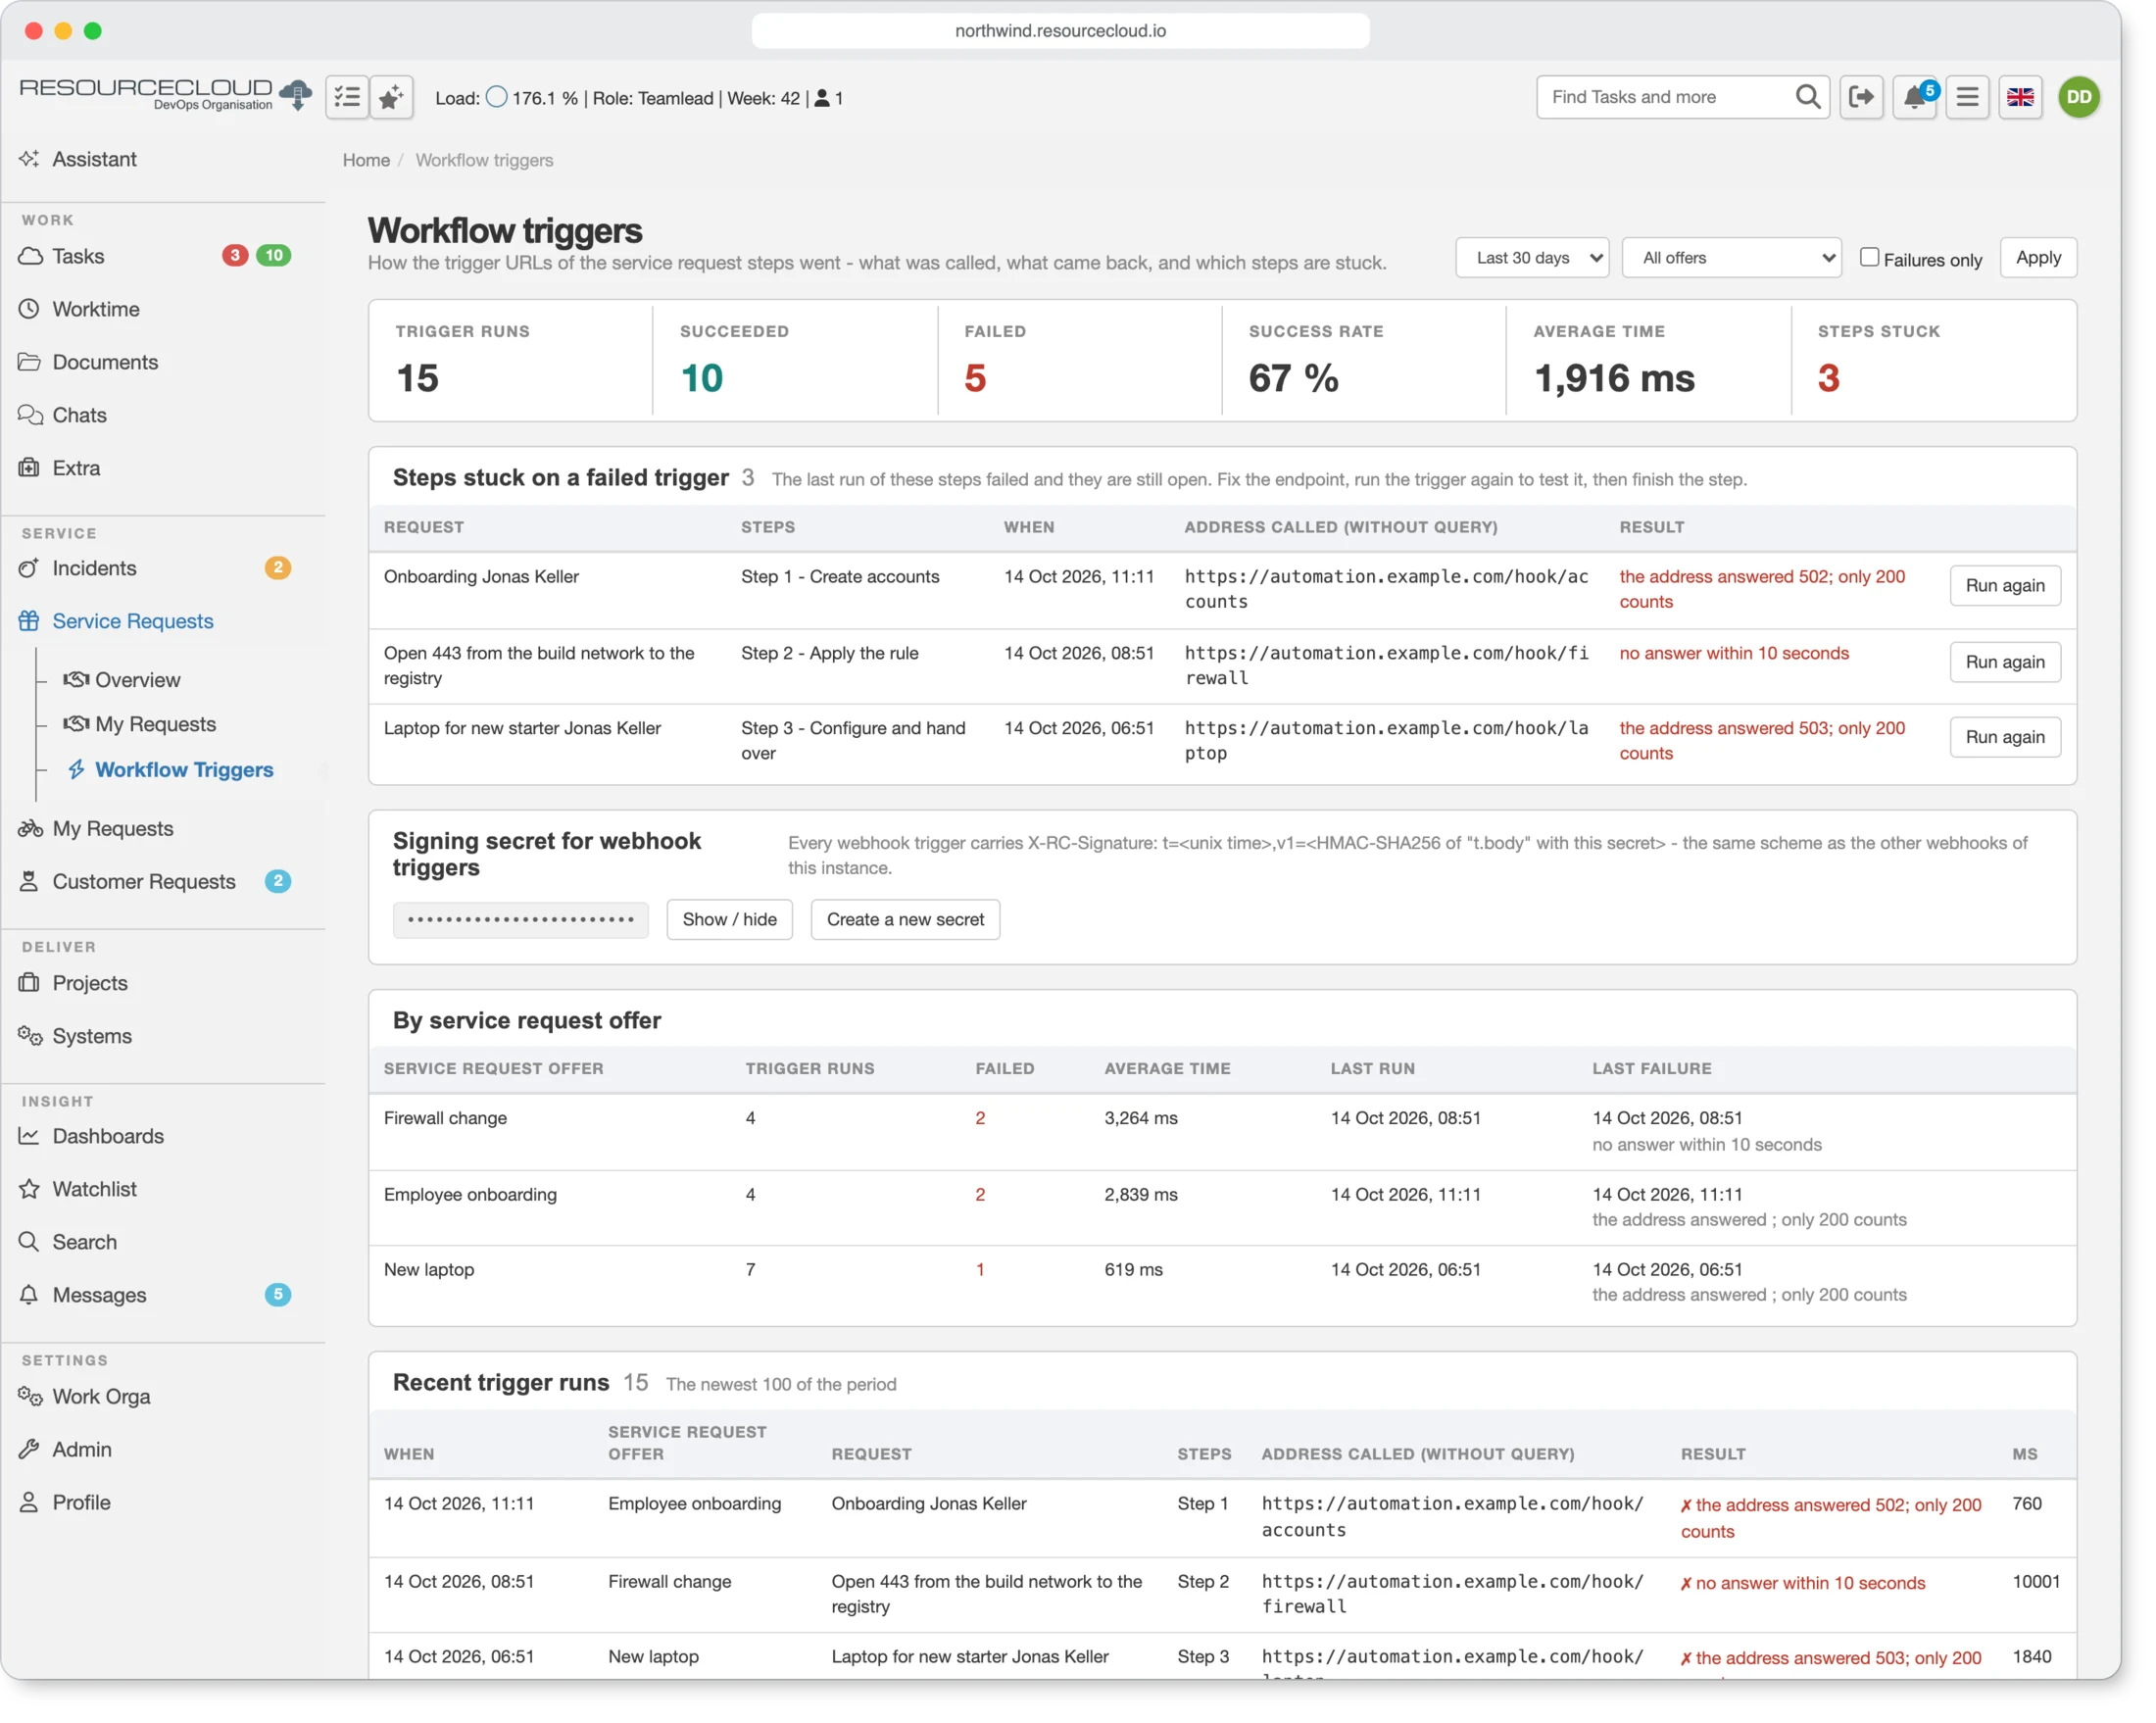This screenshot has width=2156, height=1723.
Task: Click the Dashboards chart icon
Action: point(29,1136)
